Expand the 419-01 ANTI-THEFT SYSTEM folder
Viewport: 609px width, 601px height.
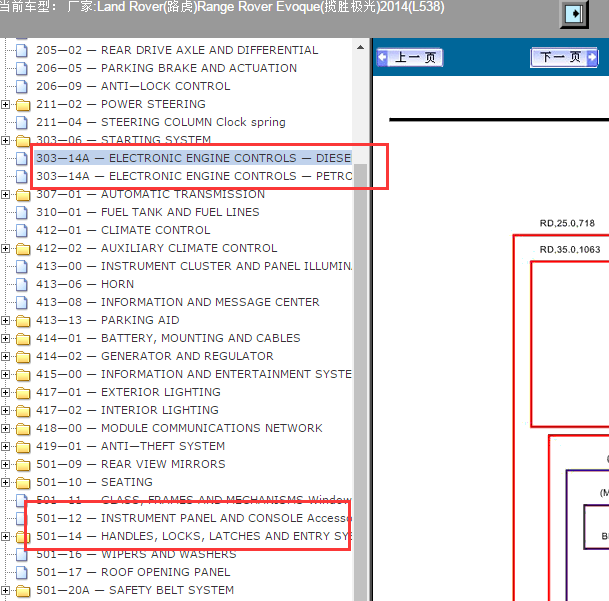tap(5, 446)
